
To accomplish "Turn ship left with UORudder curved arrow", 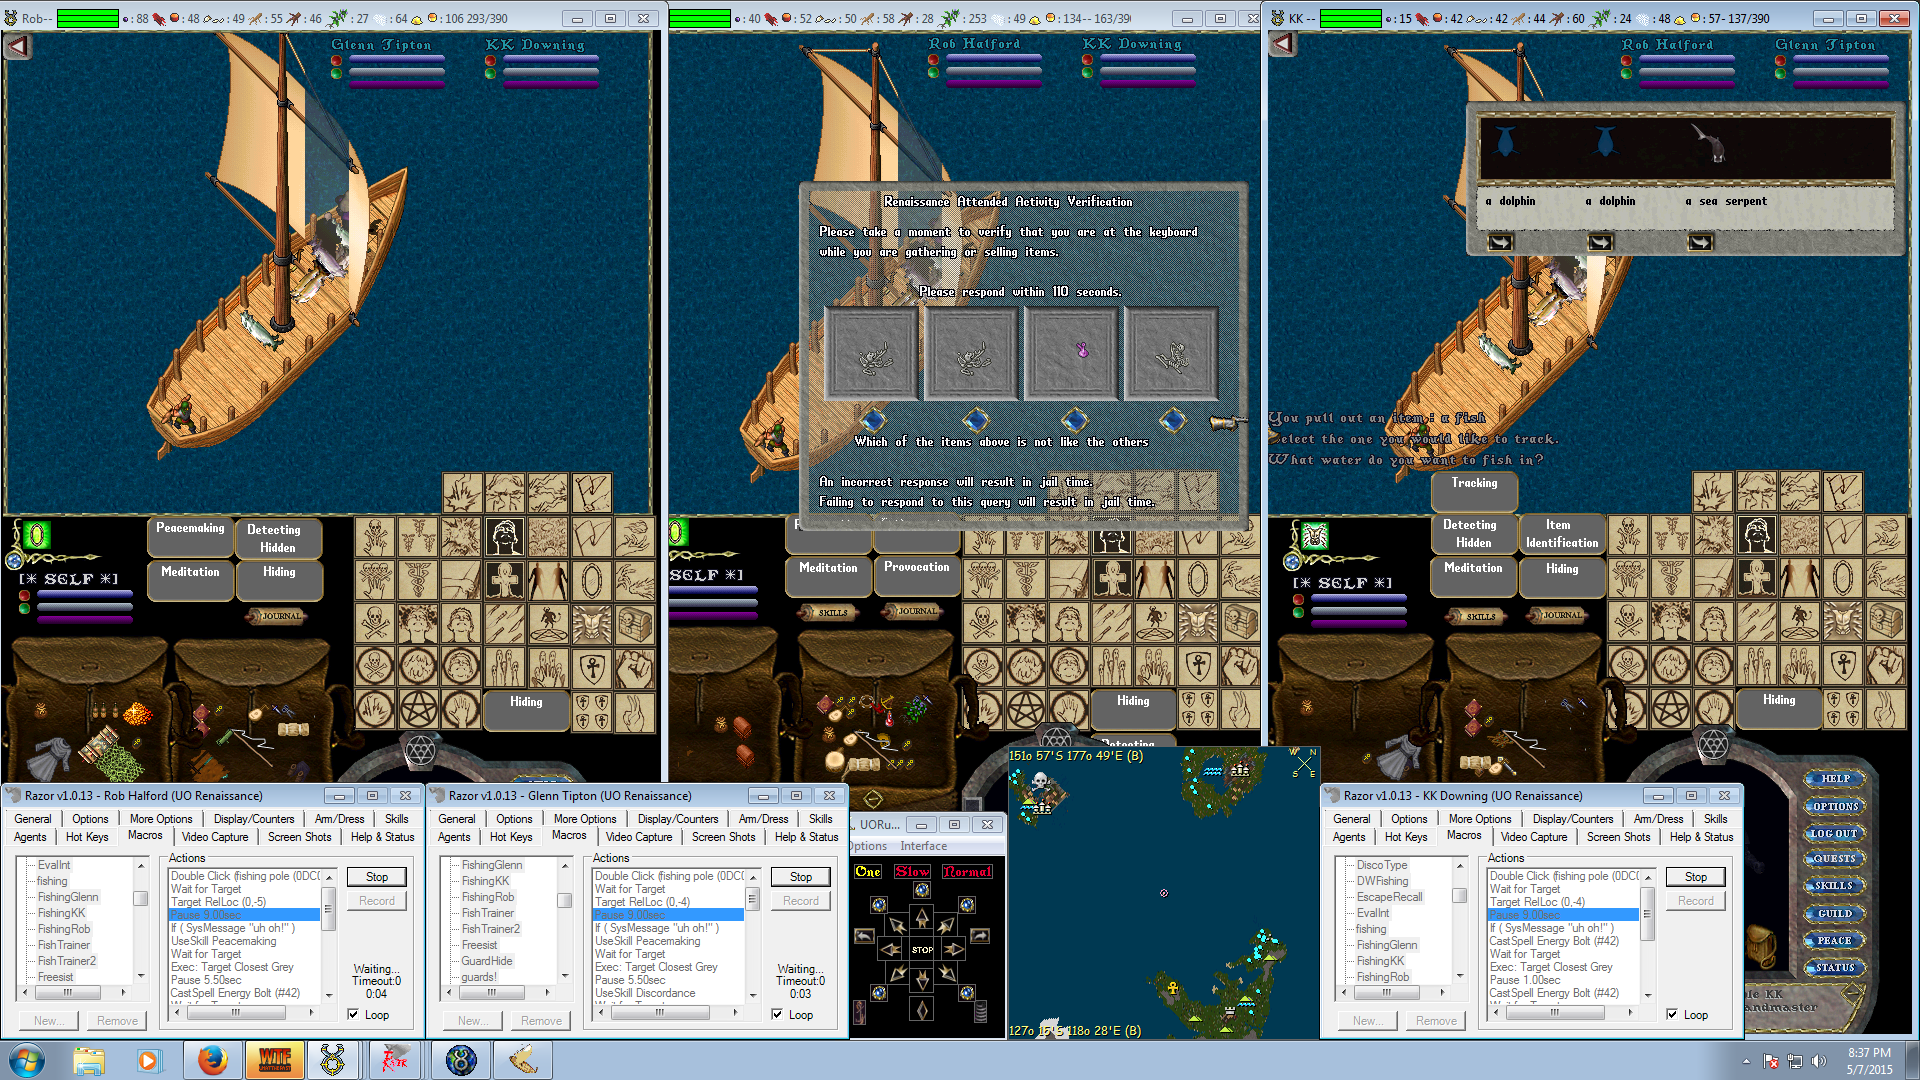I will 865,936.
